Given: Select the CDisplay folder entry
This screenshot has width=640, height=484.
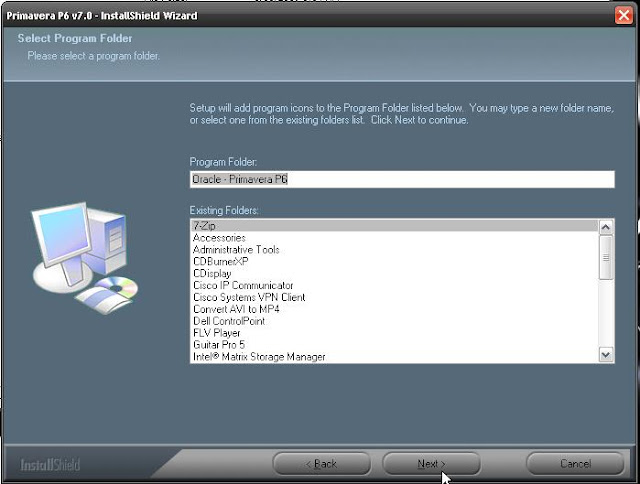Looking at the screenshot, I should [395, 273].
